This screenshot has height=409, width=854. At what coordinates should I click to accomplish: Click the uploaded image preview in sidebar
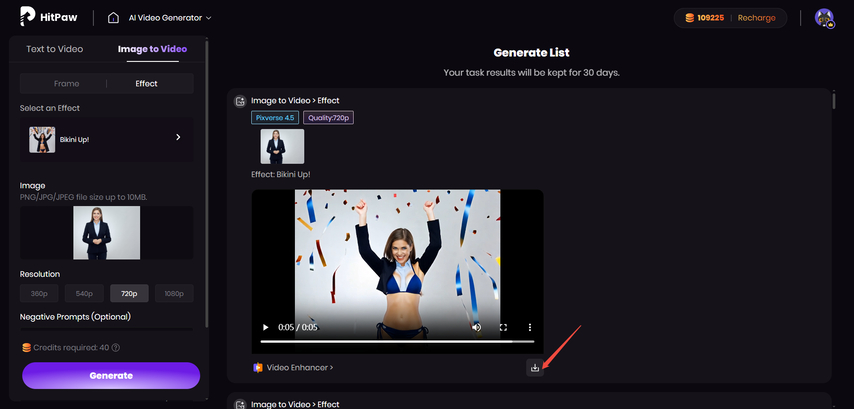107,233
